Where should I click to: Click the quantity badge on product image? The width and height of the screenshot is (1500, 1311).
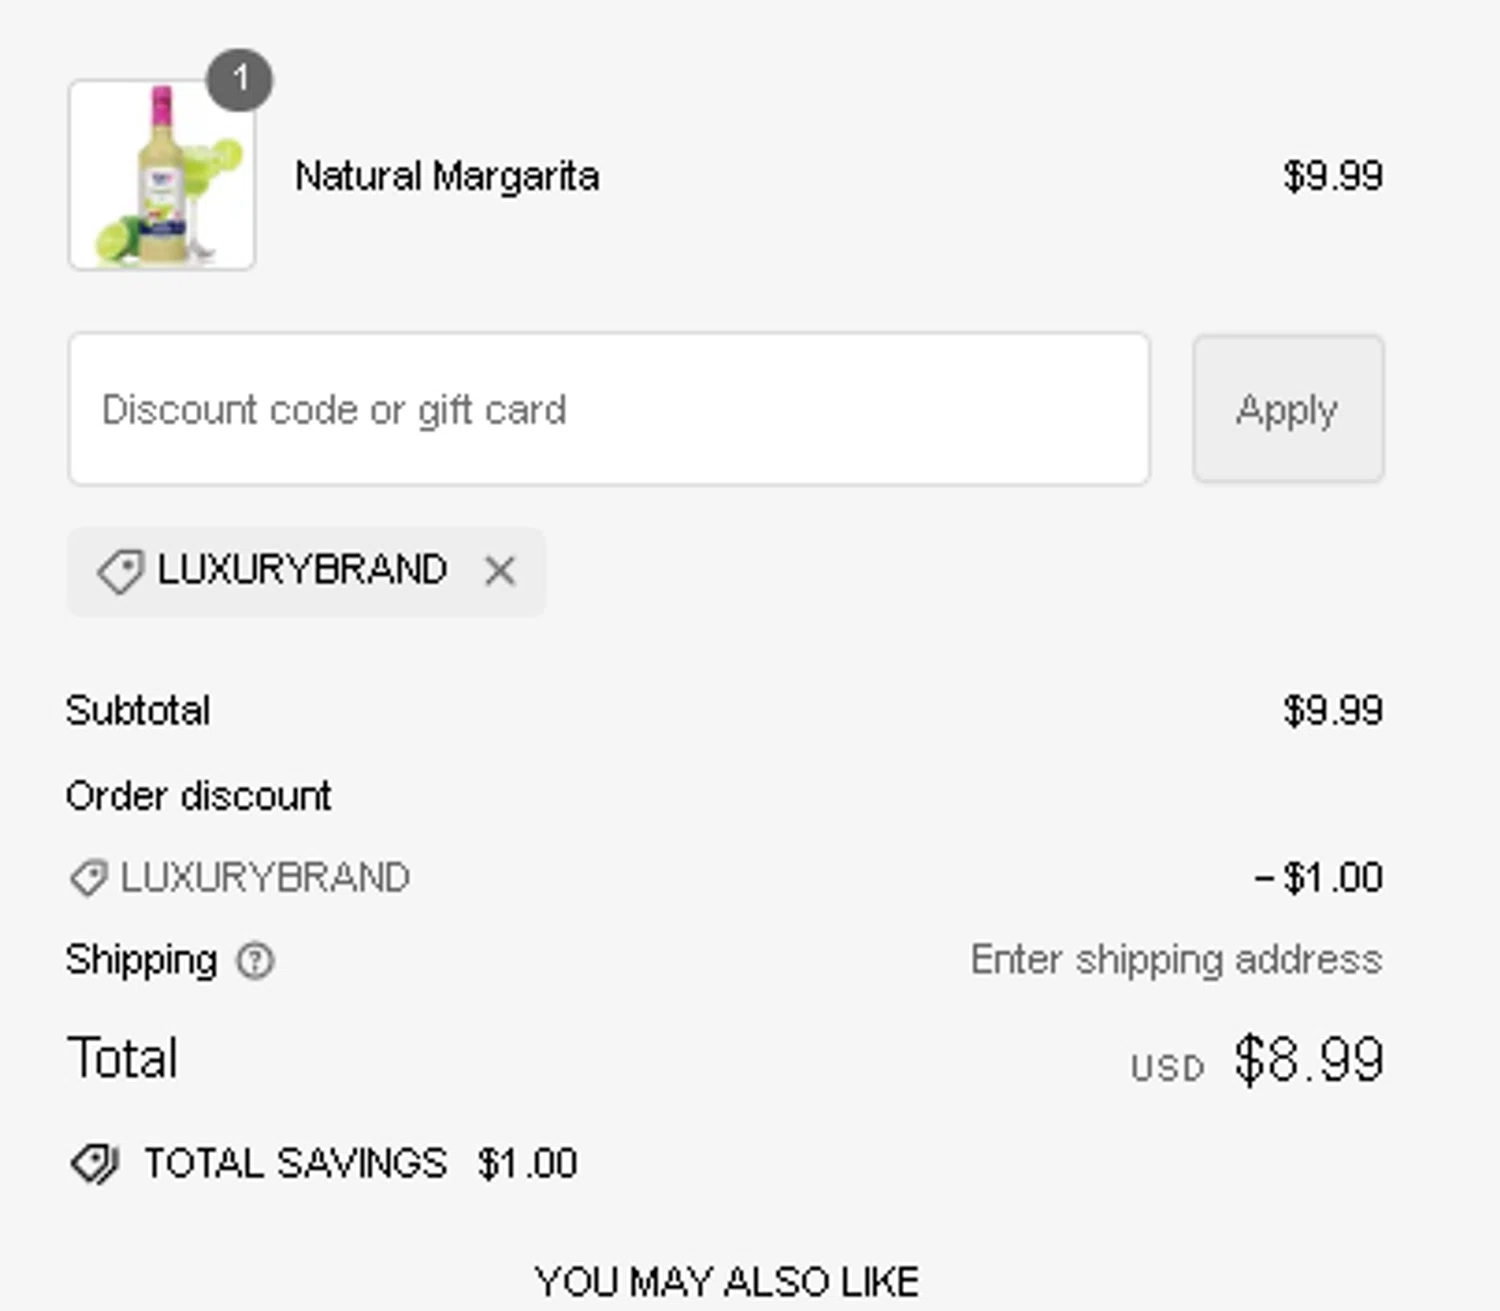tap(239, 80)
